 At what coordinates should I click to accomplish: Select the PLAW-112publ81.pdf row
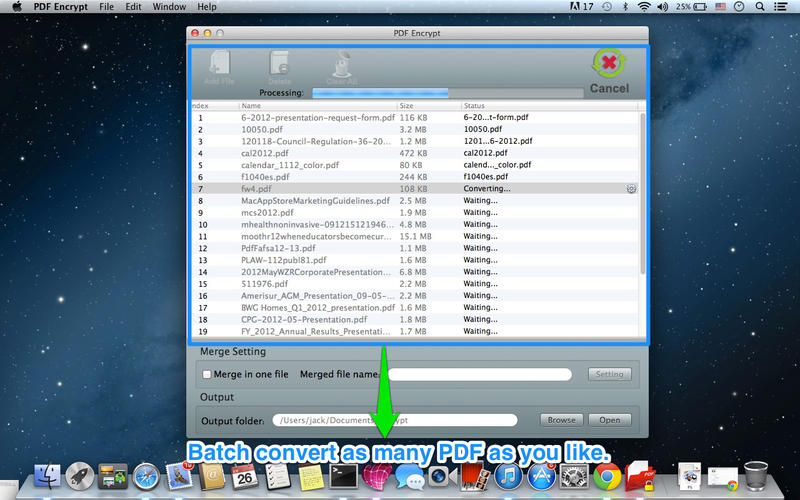415,260
